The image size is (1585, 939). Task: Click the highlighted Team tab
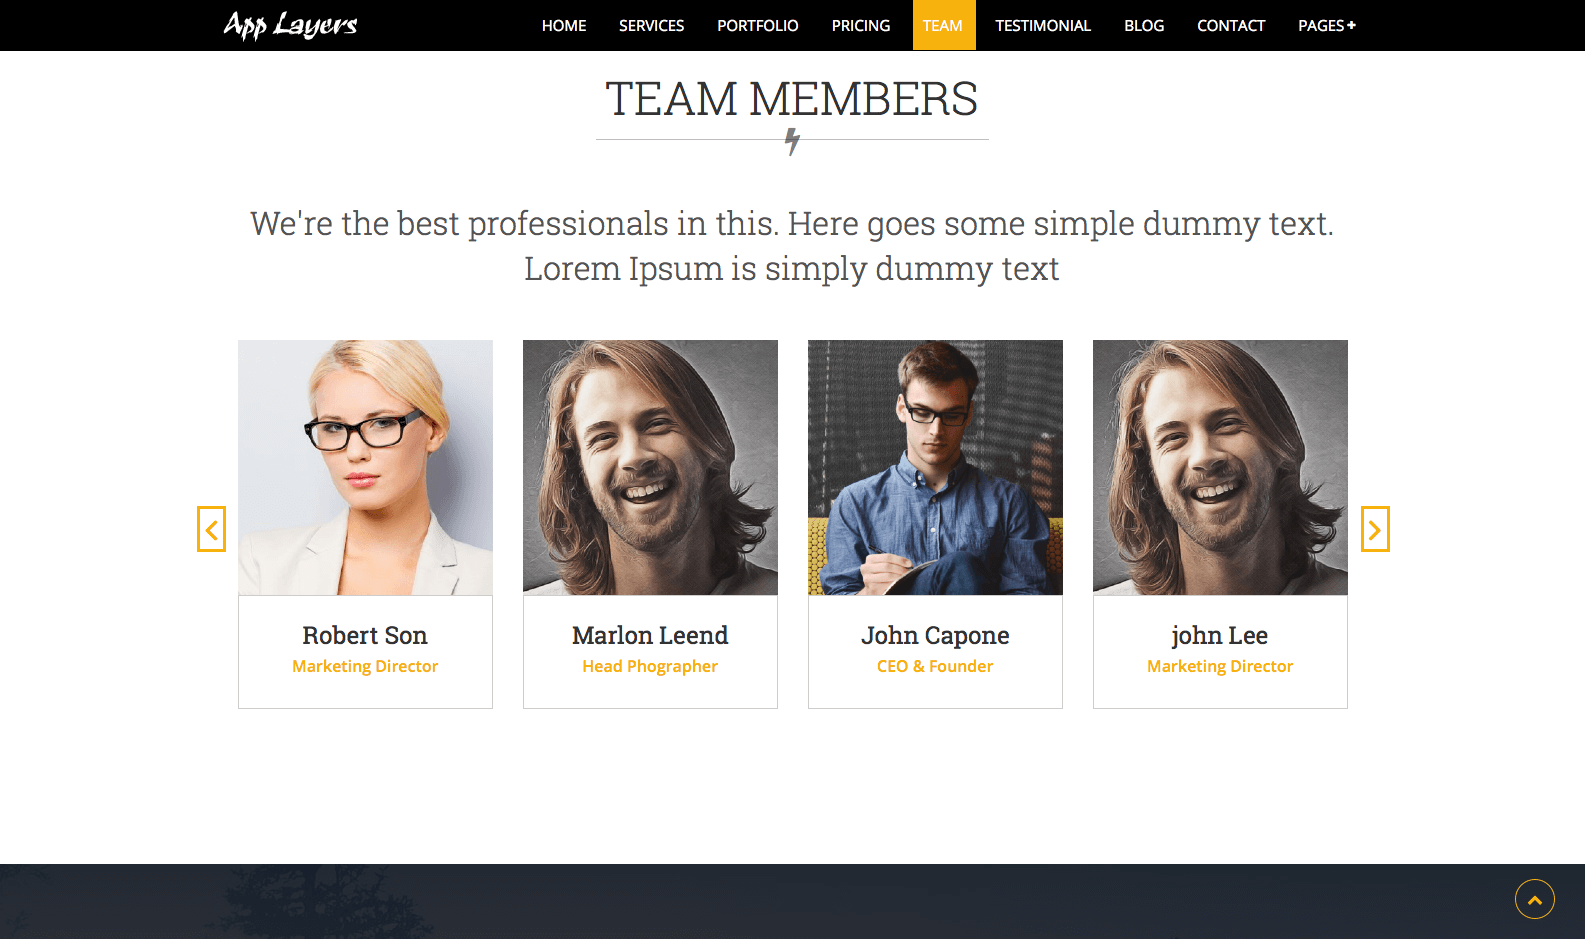(x=943, y=25)
